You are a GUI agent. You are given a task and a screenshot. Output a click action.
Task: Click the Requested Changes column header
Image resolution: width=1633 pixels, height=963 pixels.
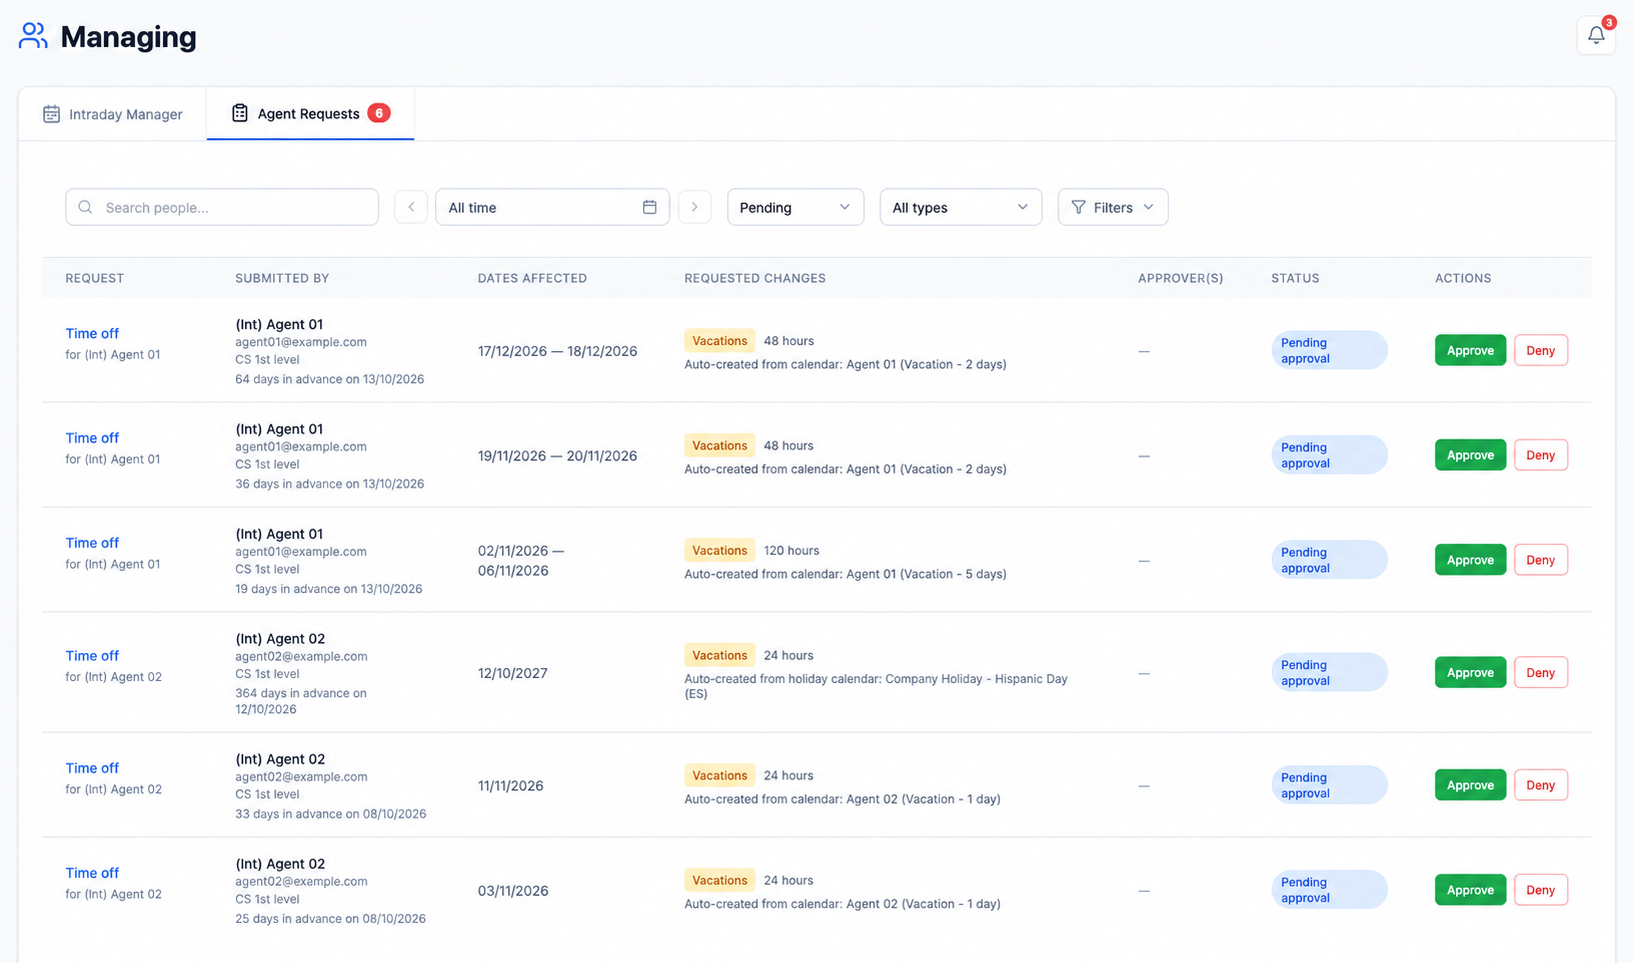tap(755, 278)
